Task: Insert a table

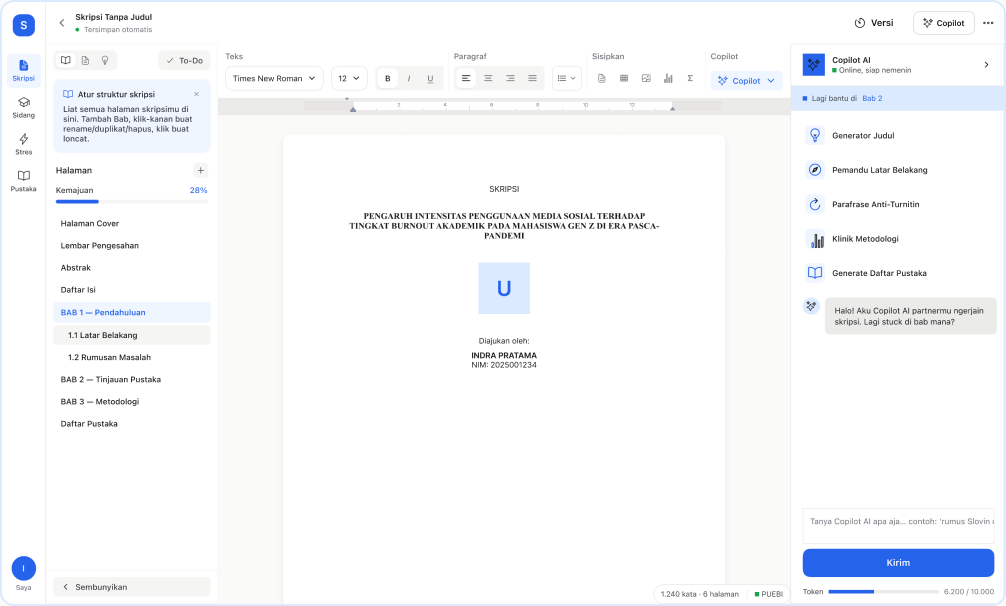Action: [624, 78]
